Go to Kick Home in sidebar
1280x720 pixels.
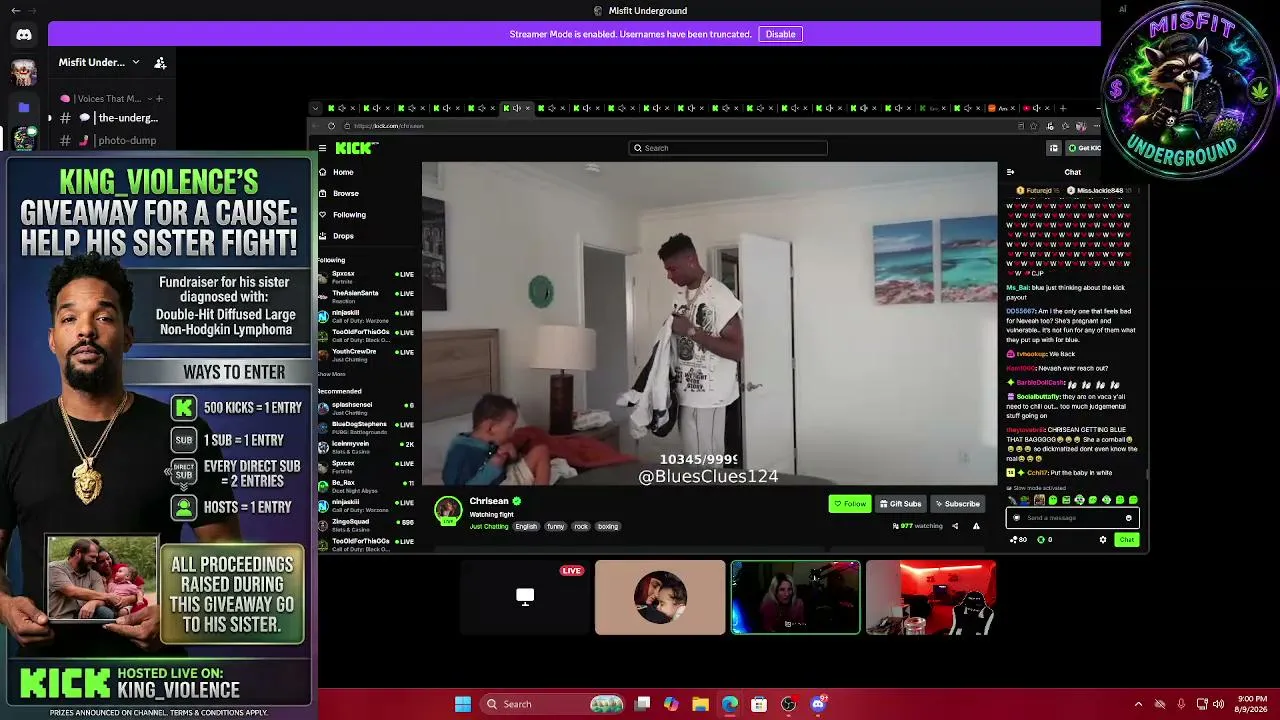pos(343,172)
